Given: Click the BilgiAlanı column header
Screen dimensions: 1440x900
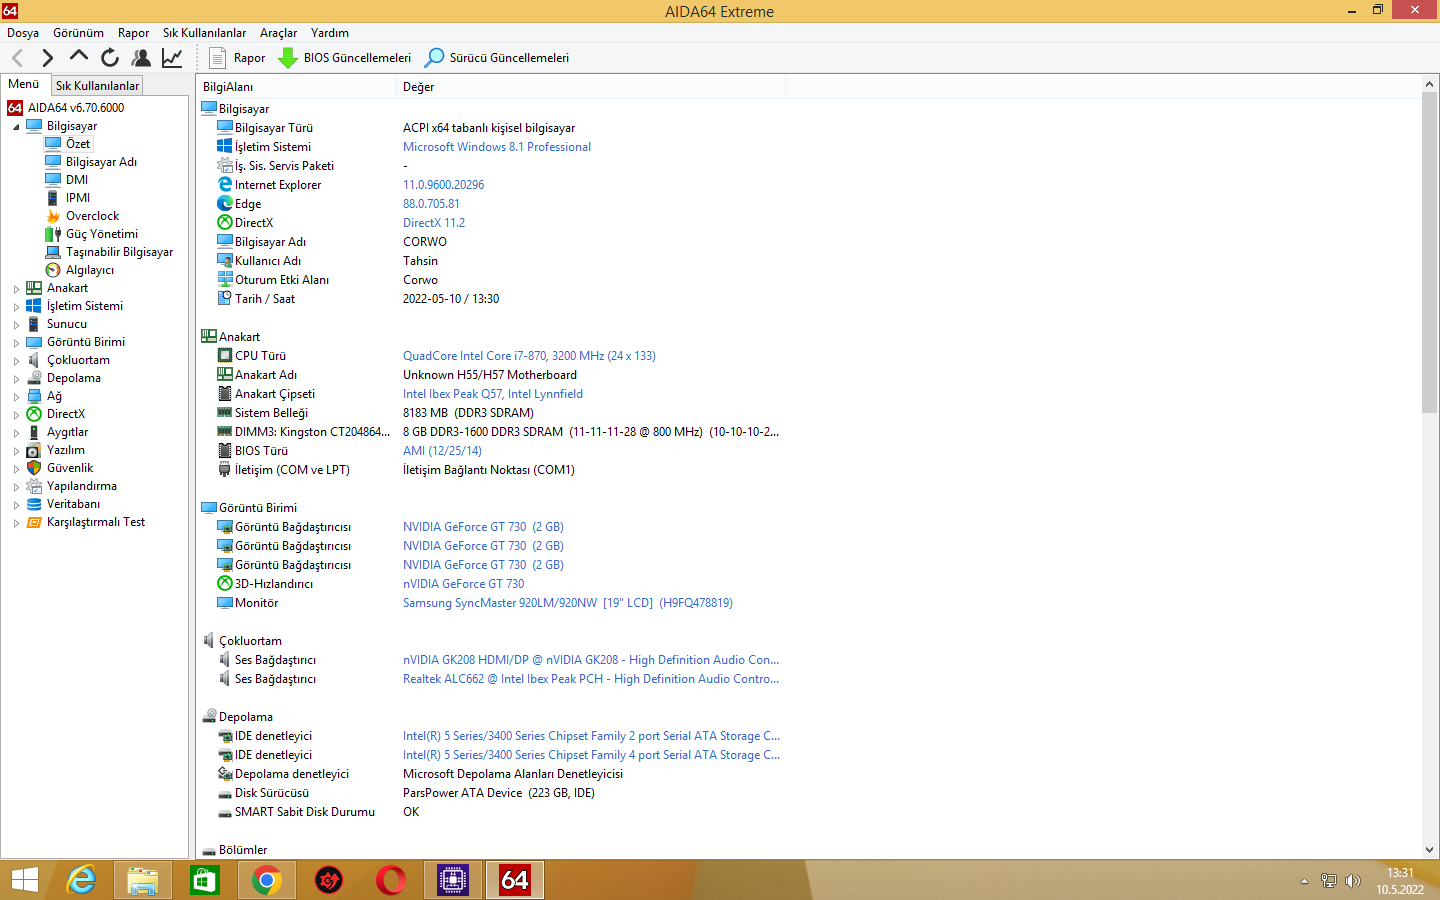Looking at the screenshot, I should (296, 87).
